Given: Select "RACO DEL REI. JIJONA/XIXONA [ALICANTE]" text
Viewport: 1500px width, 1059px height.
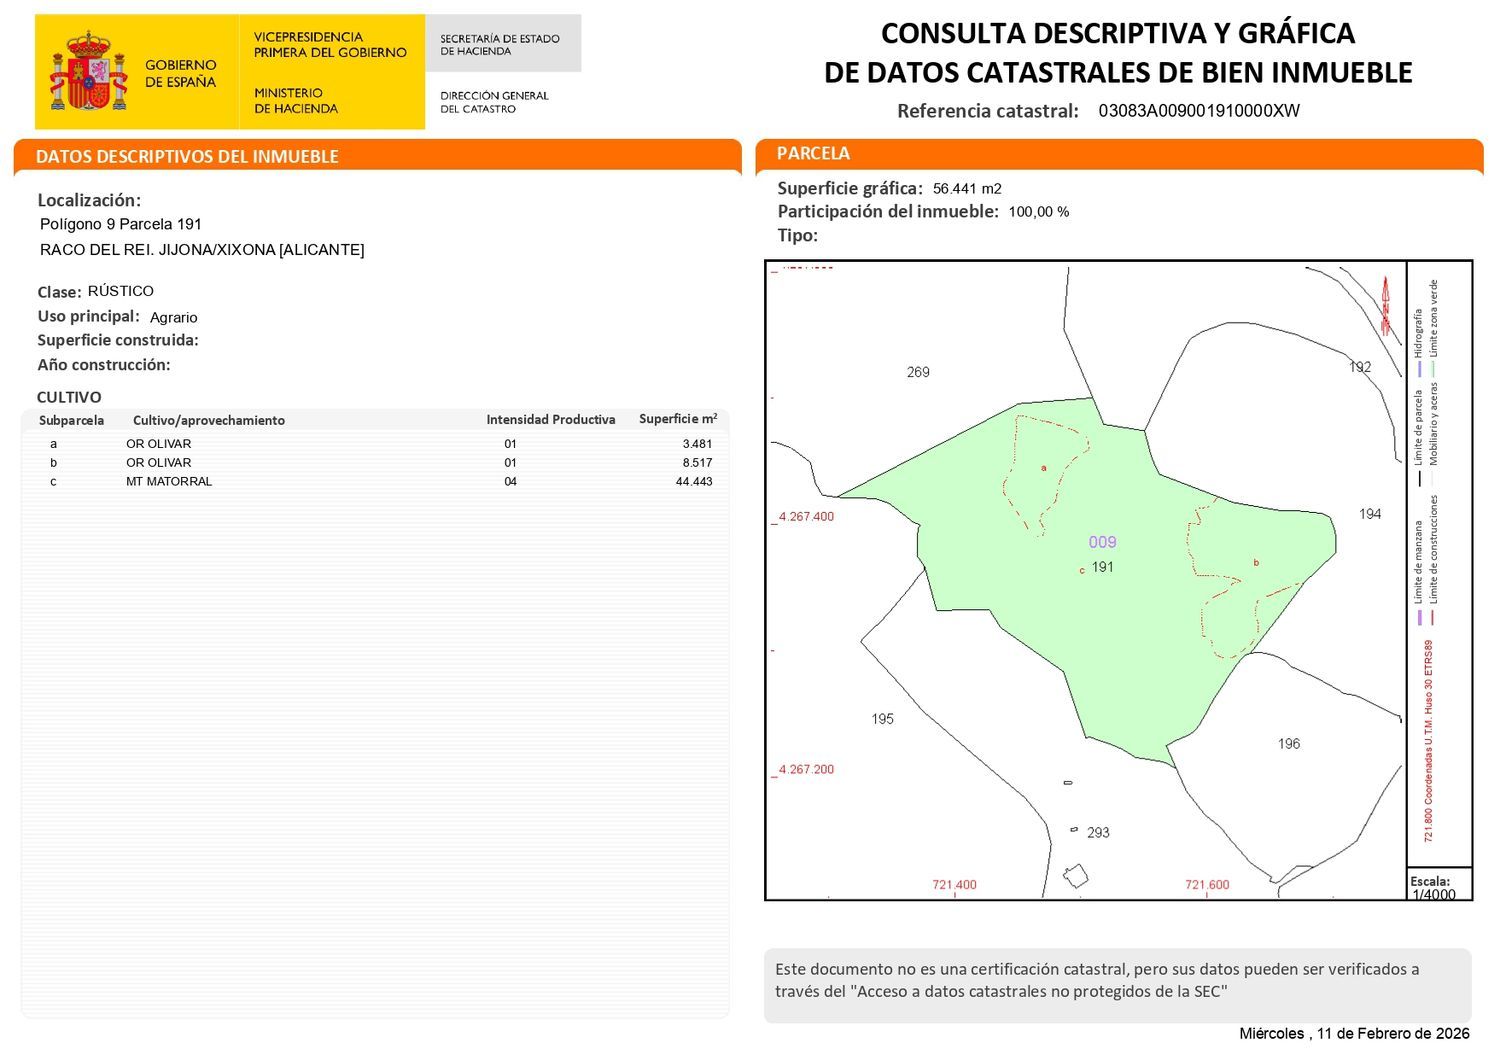Looking at the screenshot, I should (202, 250).
